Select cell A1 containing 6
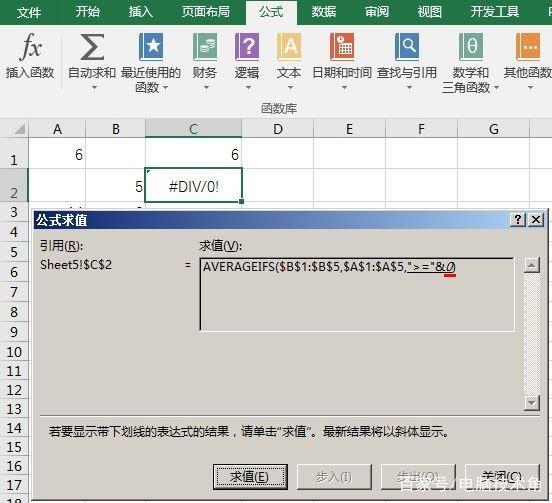Image resolution: width=552 pixels, height=503 pixels. pyautogui.click(x=57, y=153)
